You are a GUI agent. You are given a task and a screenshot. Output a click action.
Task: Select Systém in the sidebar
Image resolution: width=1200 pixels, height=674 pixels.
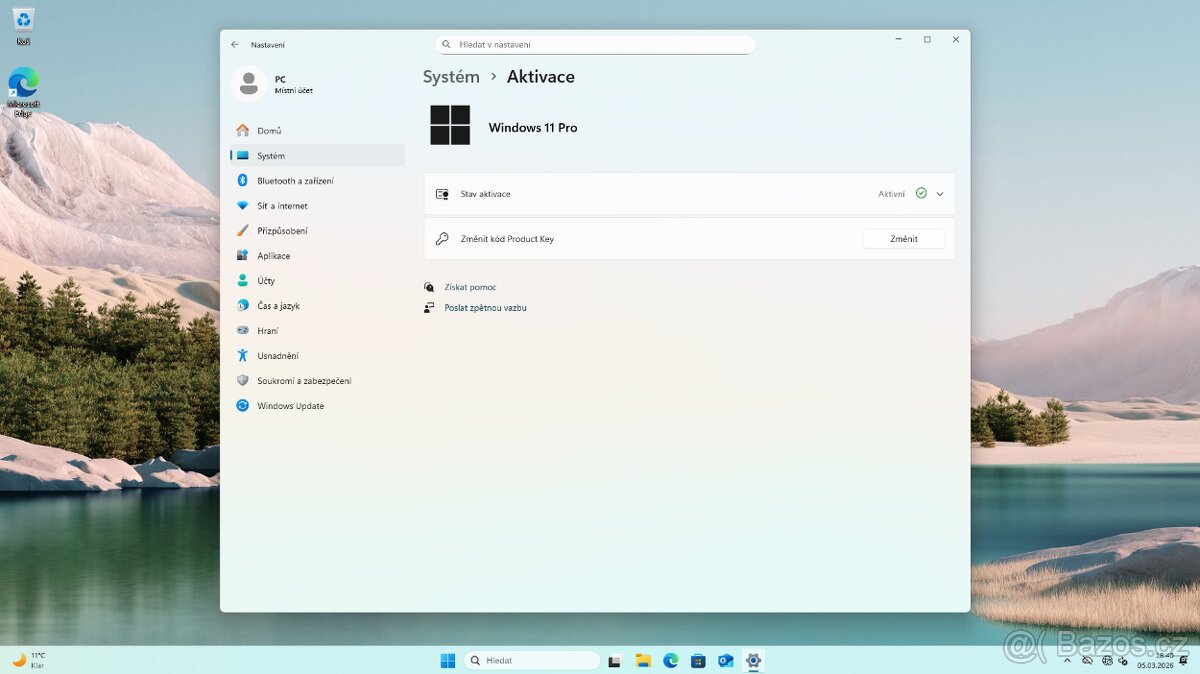pos(270,155)
